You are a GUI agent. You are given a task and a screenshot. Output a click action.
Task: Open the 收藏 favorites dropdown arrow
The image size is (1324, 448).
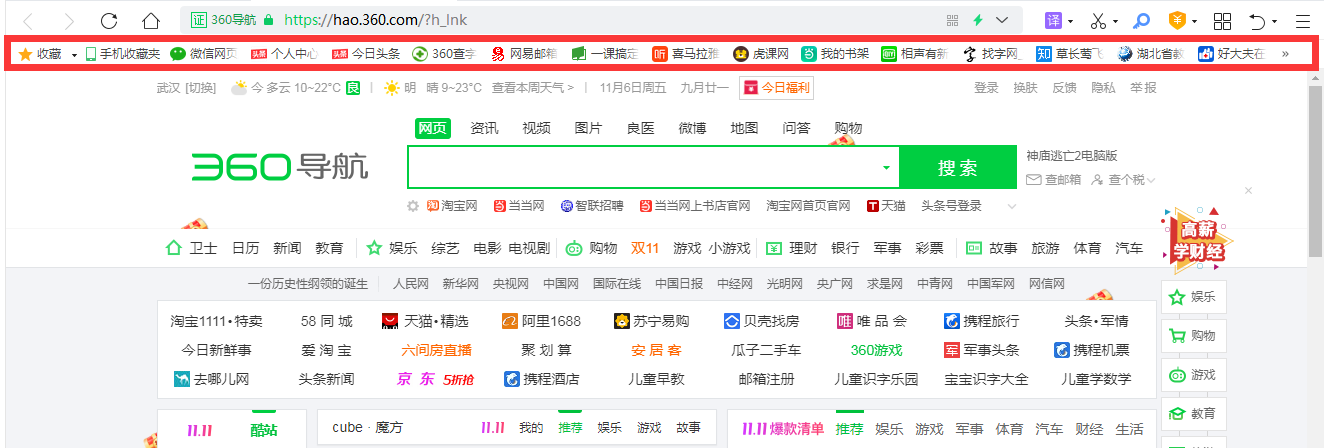[x=74, y=54]
